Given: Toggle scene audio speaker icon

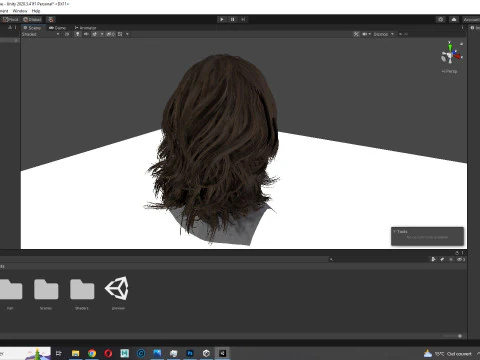Looking at the screenshot, I should pyautogui.click(x=86, y=34).
